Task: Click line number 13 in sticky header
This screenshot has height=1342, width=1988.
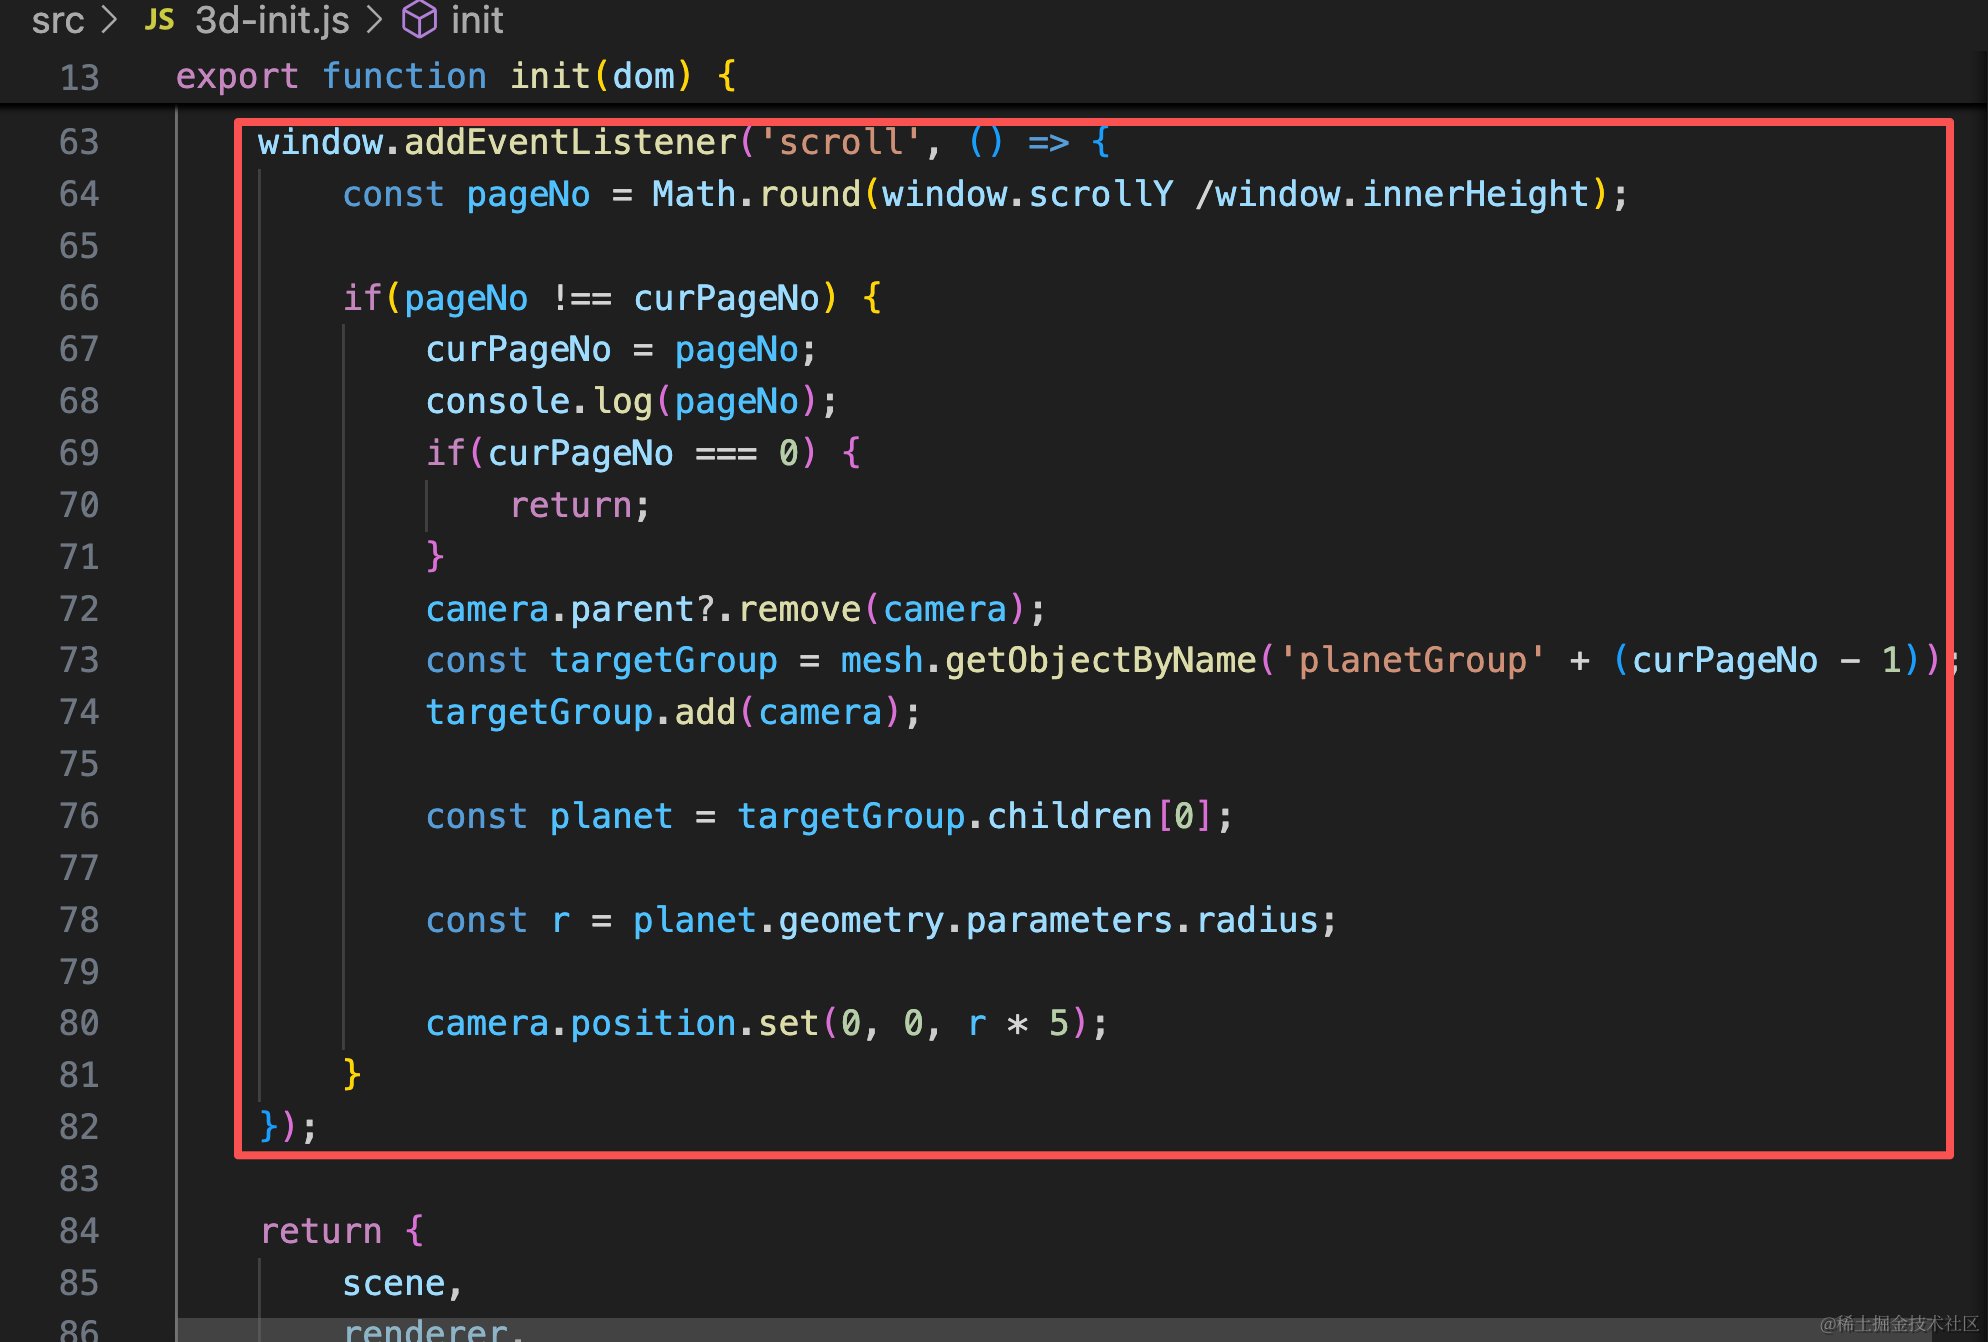Action: point(79,77)
